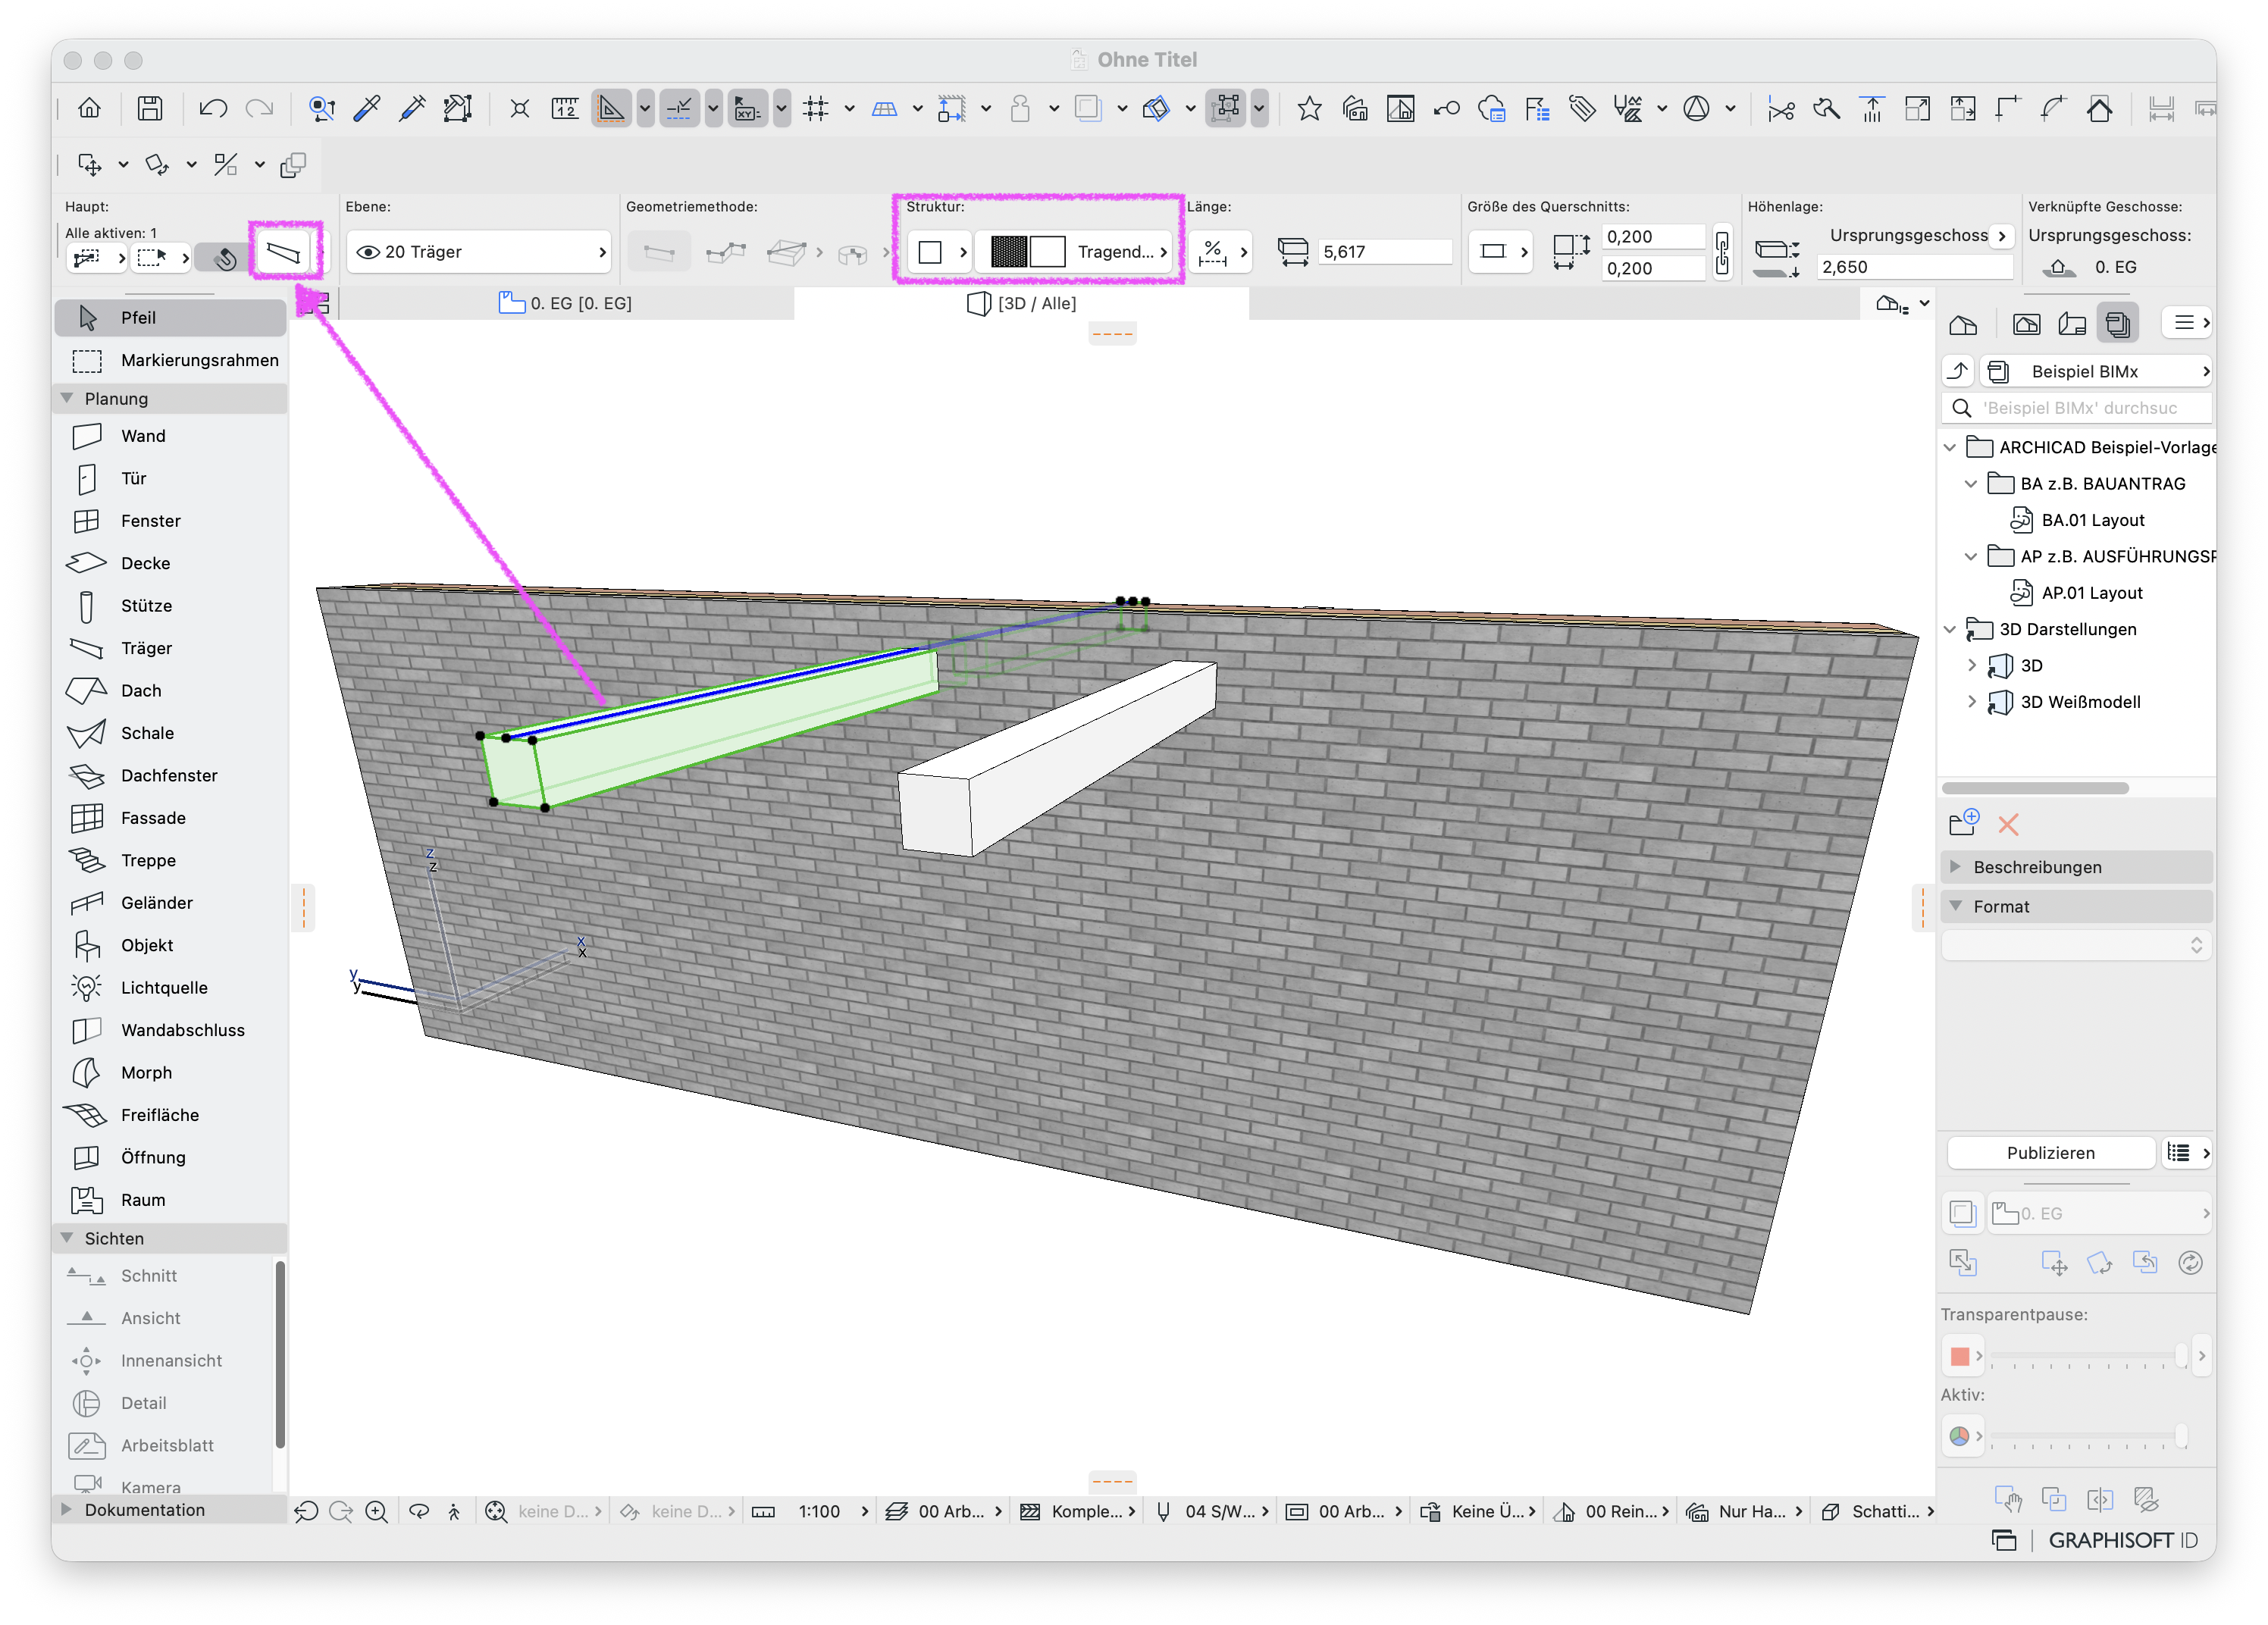Collapse the Planung toolbox section
This screenshot has width=2268, height=1625.
pyautogui.click(x=67, y=398)
